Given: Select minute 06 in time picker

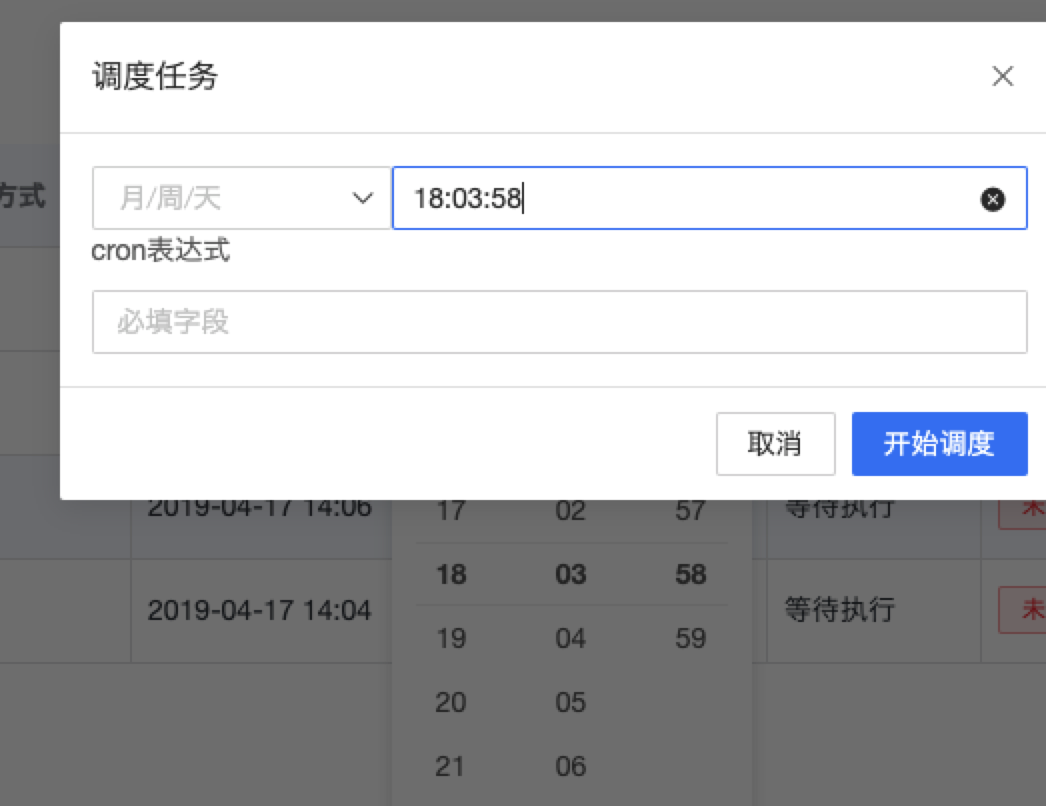Looking at the screenshot, I should coord(570,766).
